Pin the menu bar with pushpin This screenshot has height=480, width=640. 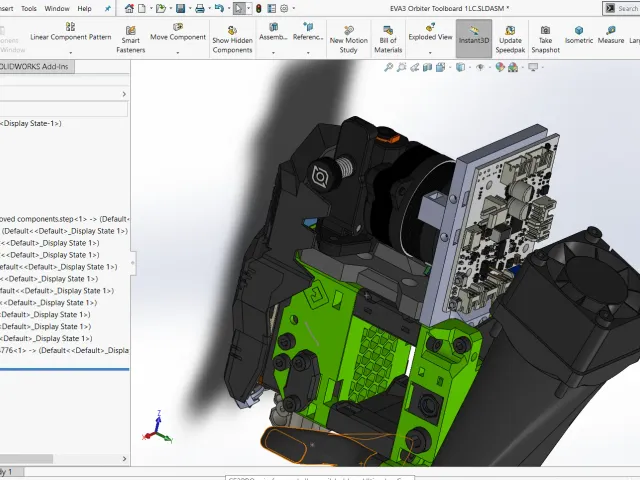[107, 8]
